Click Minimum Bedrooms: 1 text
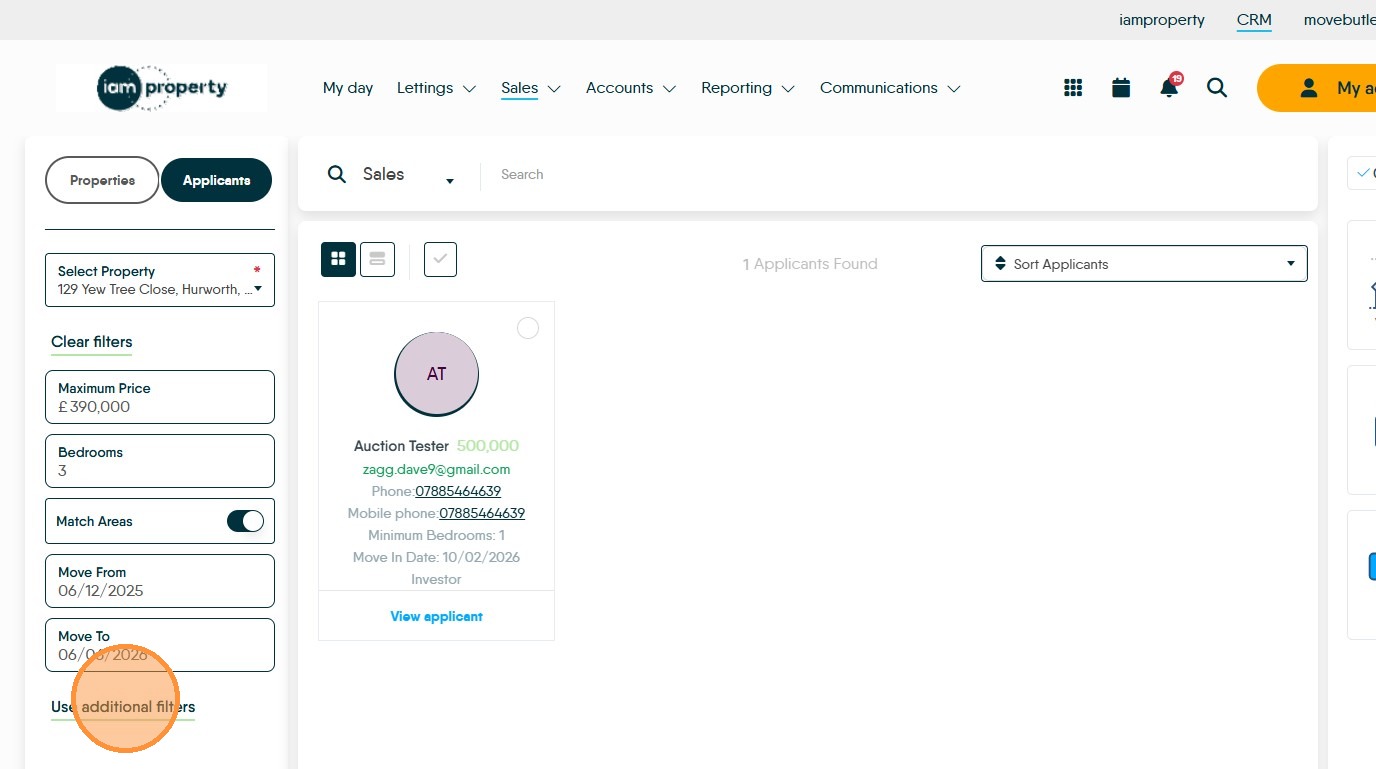1376x769 pixels. click(x=436, y=535)
